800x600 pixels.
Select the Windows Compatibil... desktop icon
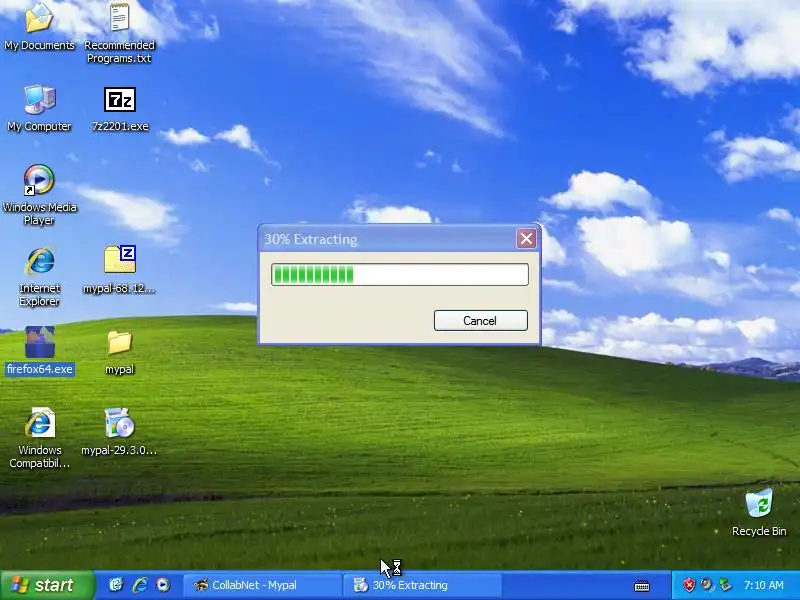pos(39,438)
